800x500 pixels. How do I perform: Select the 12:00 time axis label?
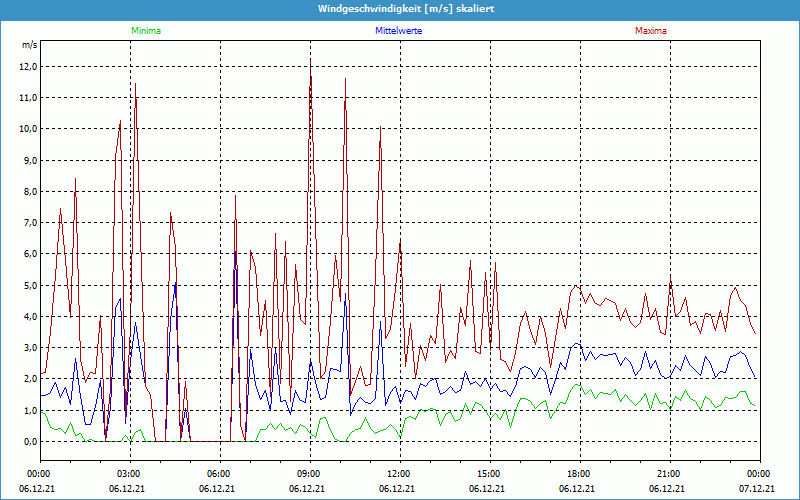click(x=398, y=474)
